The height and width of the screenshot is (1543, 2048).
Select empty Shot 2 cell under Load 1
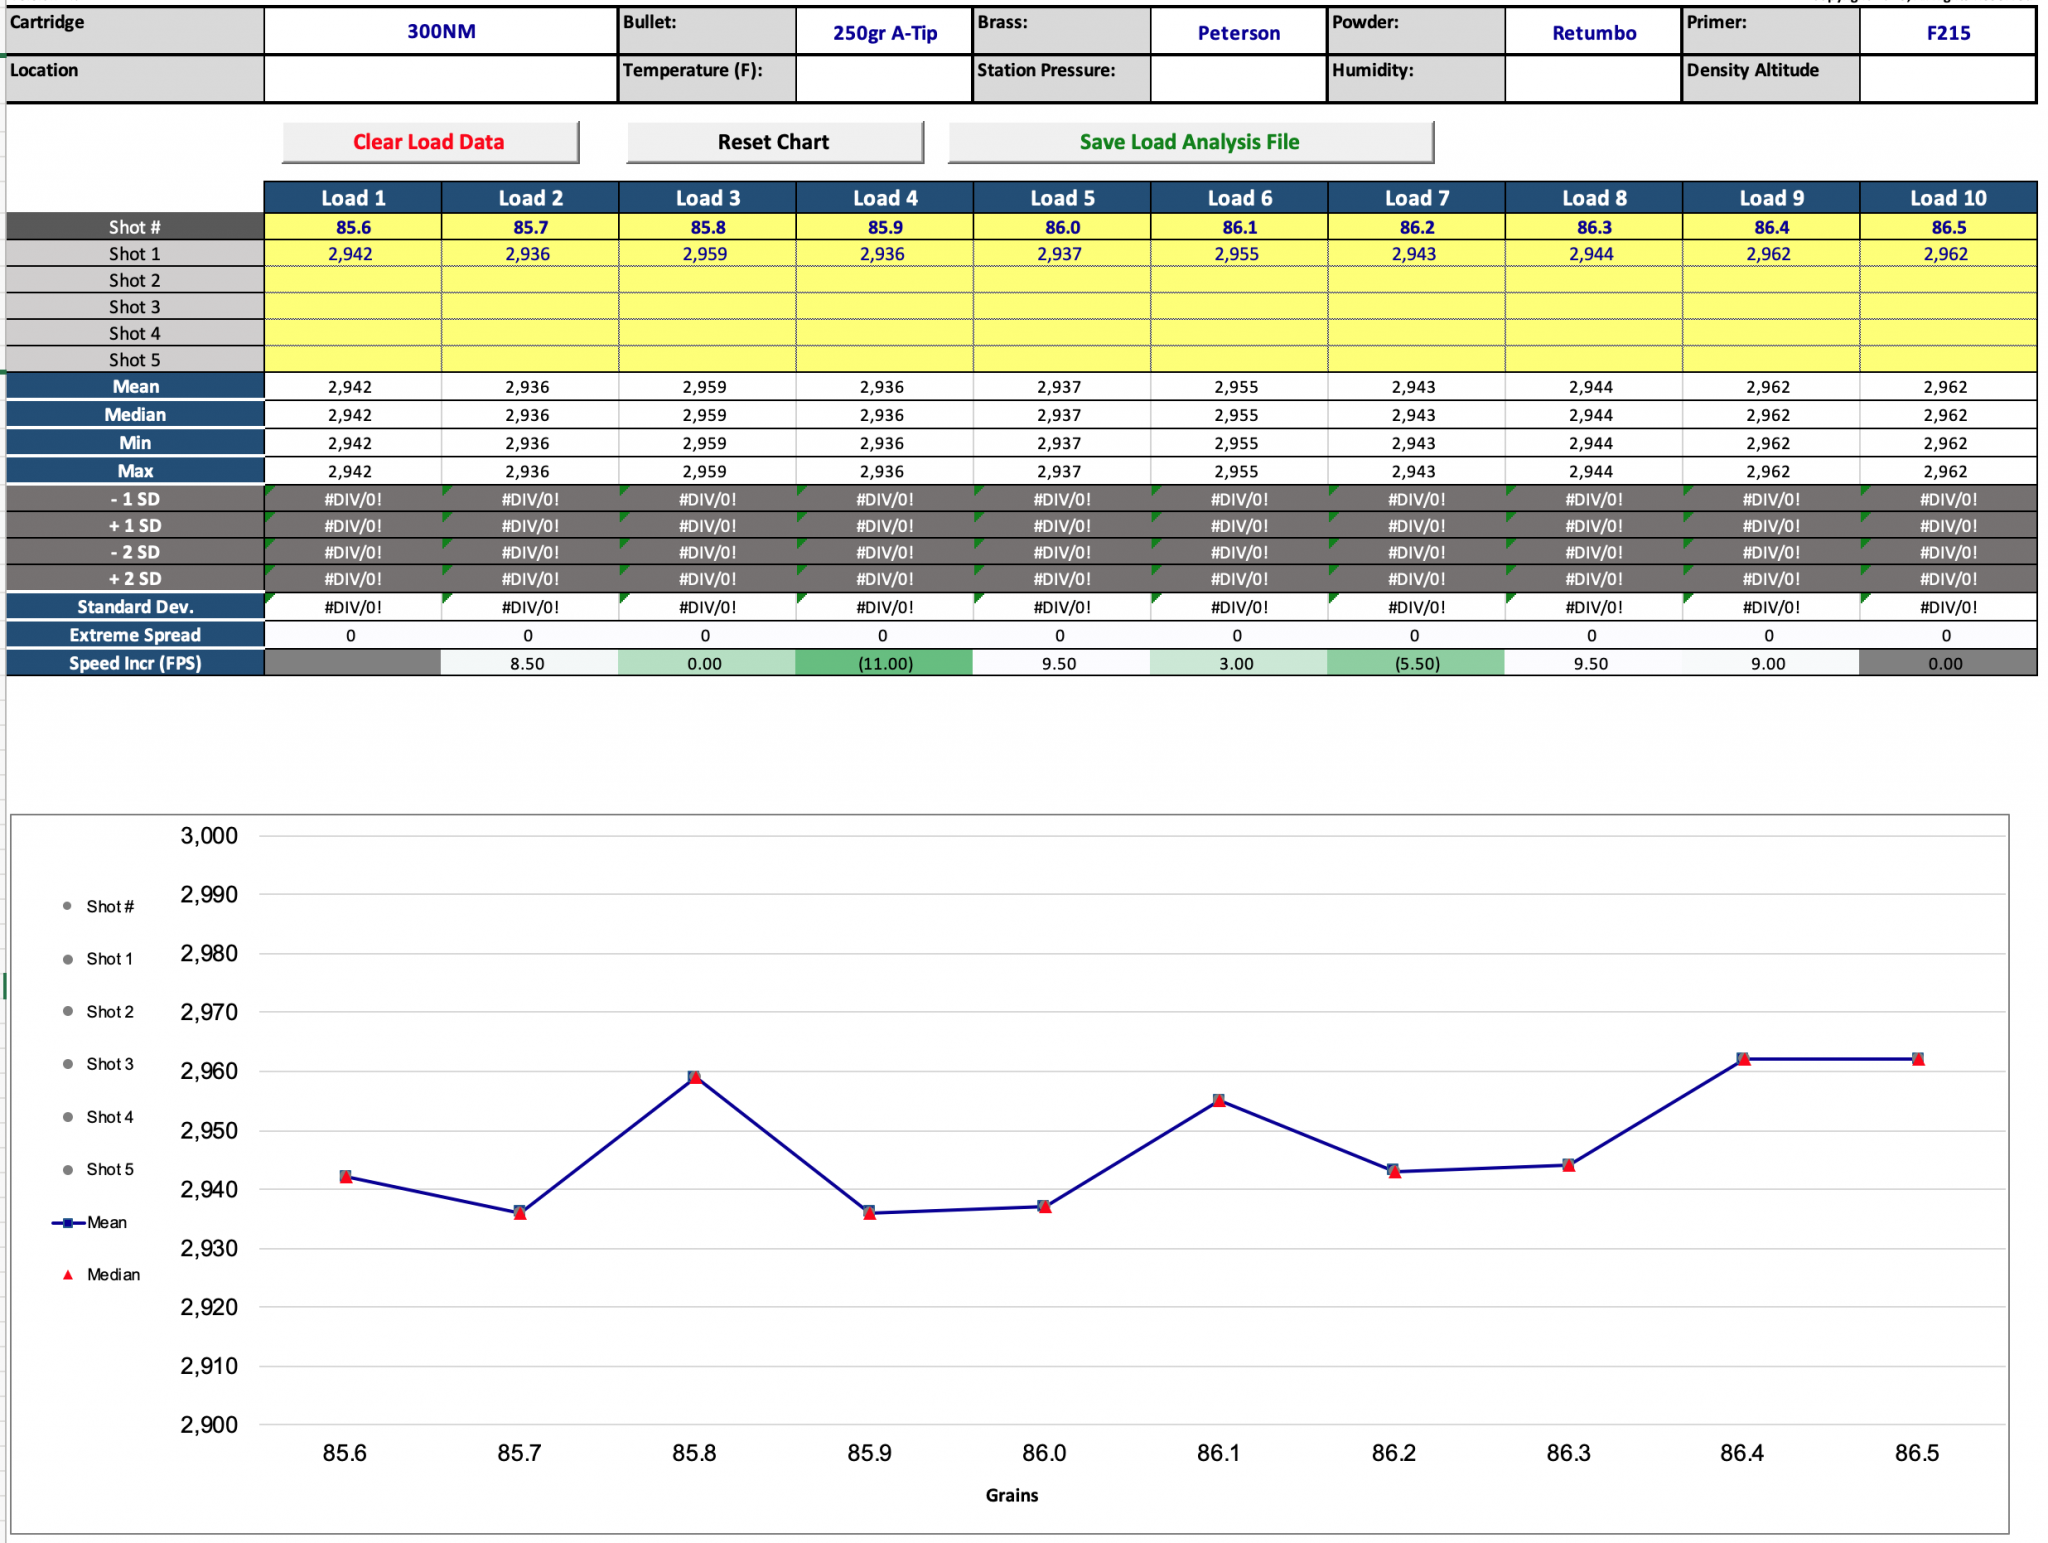click(x=353, y=280)
